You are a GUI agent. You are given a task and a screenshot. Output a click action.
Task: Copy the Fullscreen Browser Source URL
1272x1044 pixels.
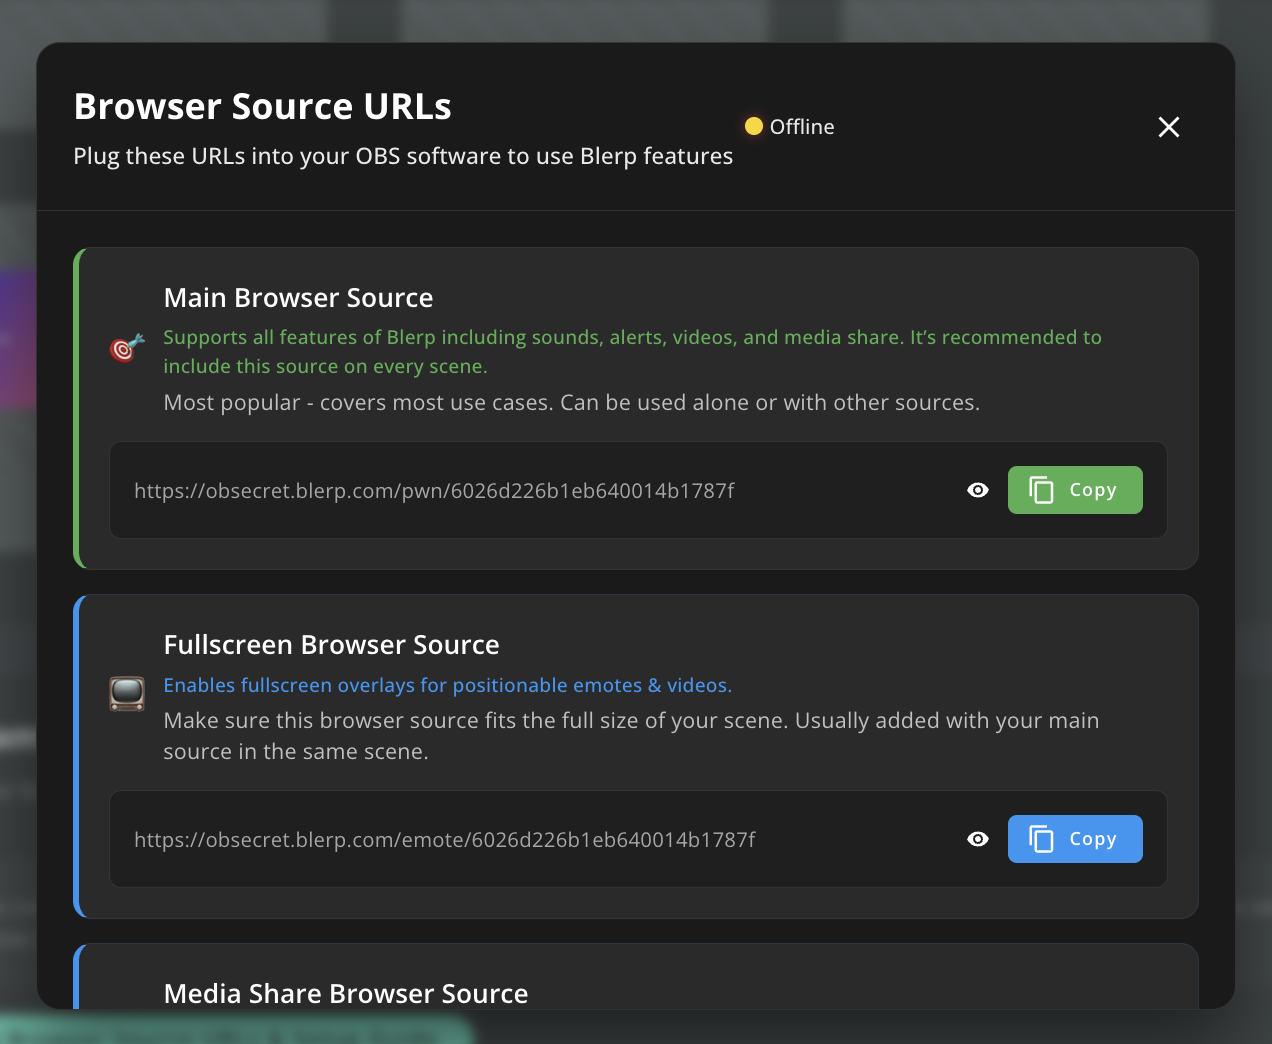tap(1075, 839)
